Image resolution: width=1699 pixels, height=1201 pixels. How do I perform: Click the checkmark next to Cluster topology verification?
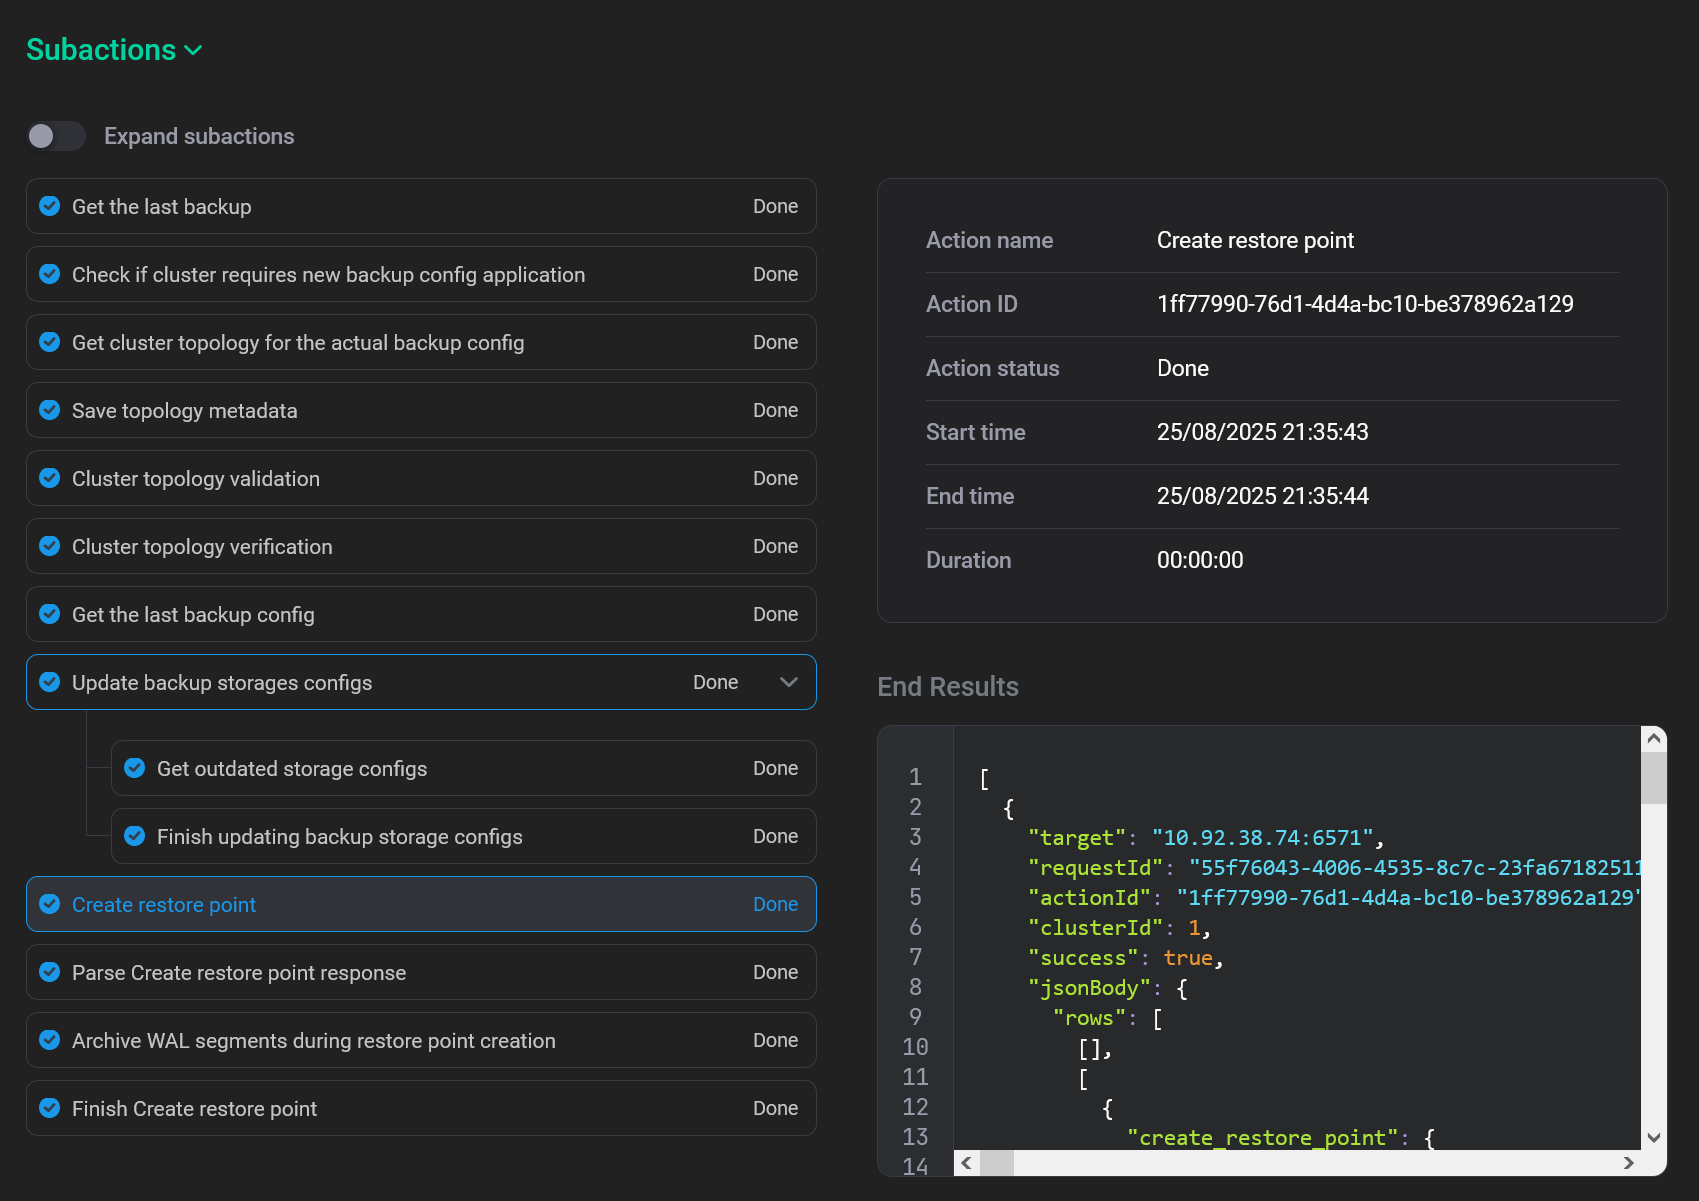[x=49, y=546]
